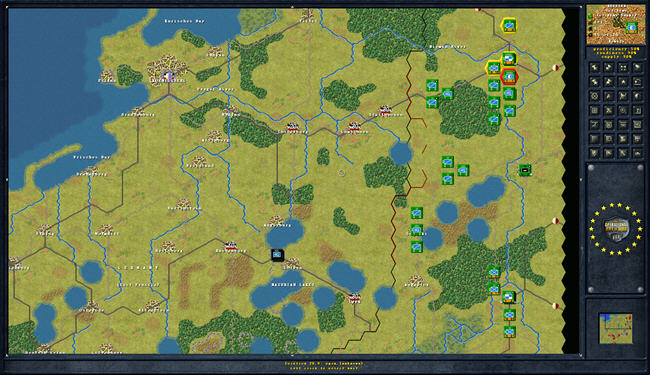Click the red-white circle marker at bottom-right map edge
The image size is (650, 375).
pos(555,306)
